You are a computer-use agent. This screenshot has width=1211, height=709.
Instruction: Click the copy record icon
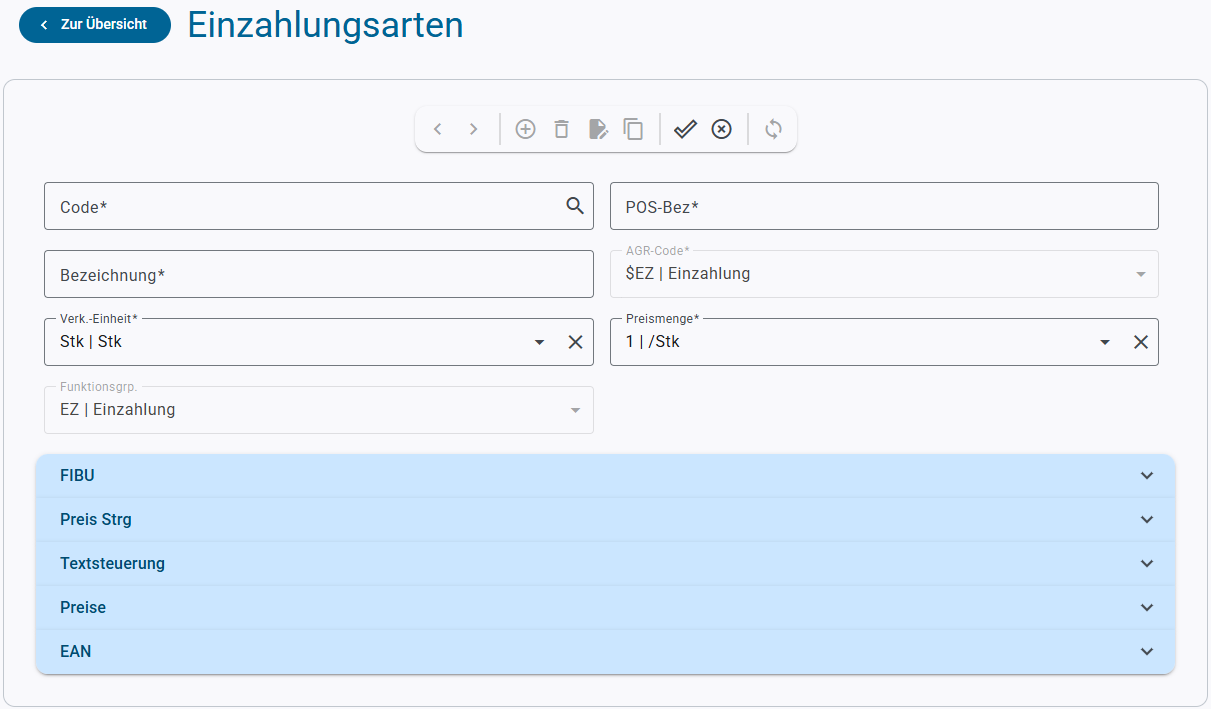pyautogui.click(x=633, y=129)
